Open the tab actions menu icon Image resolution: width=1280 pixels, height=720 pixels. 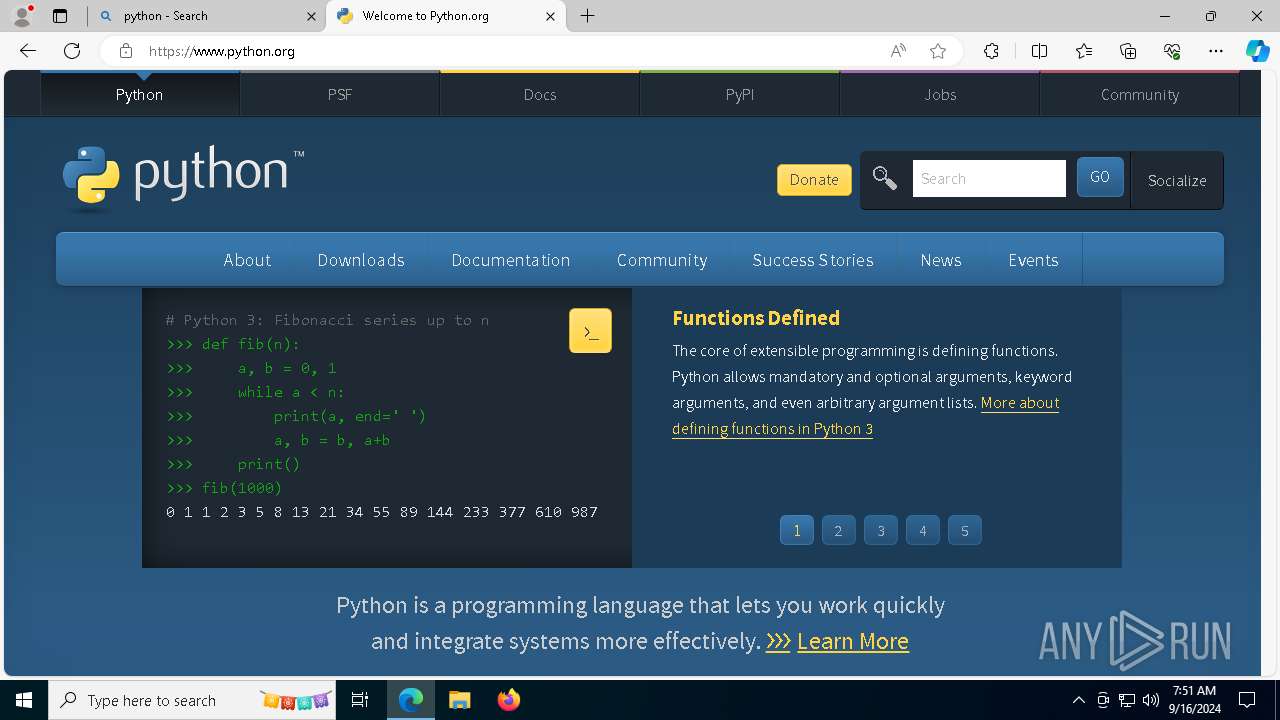click(x=60, y=16)
